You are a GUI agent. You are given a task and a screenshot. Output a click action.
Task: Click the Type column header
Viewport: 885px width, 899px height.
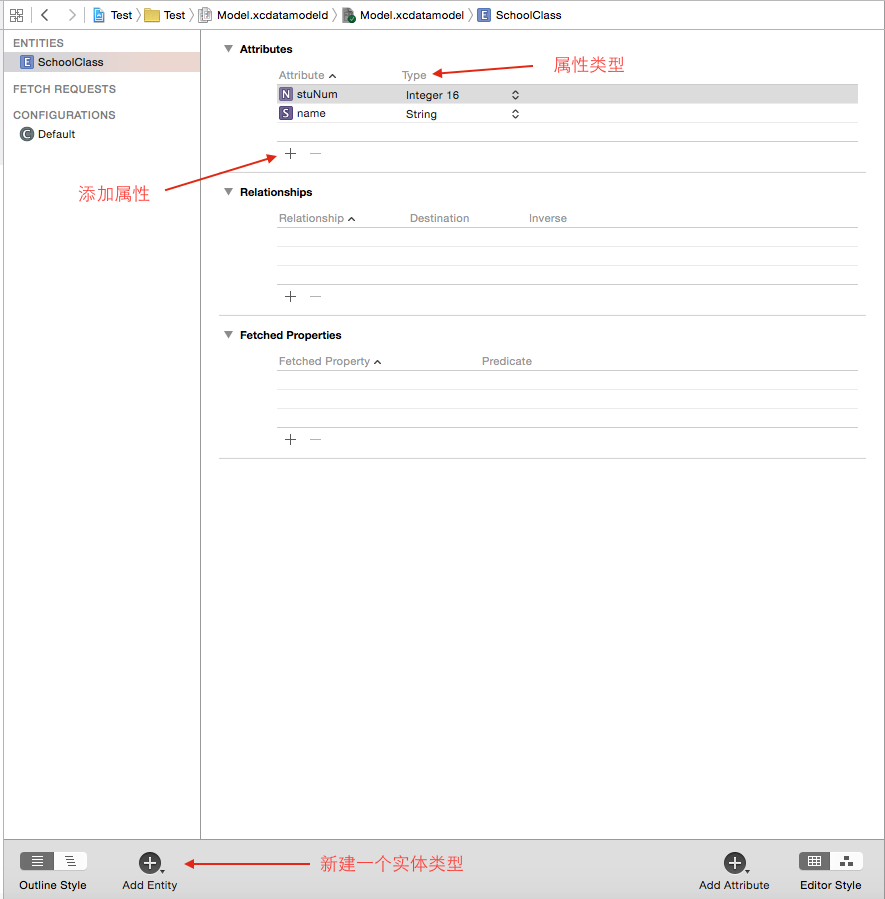pyautogui.click(x=414, y=75)
